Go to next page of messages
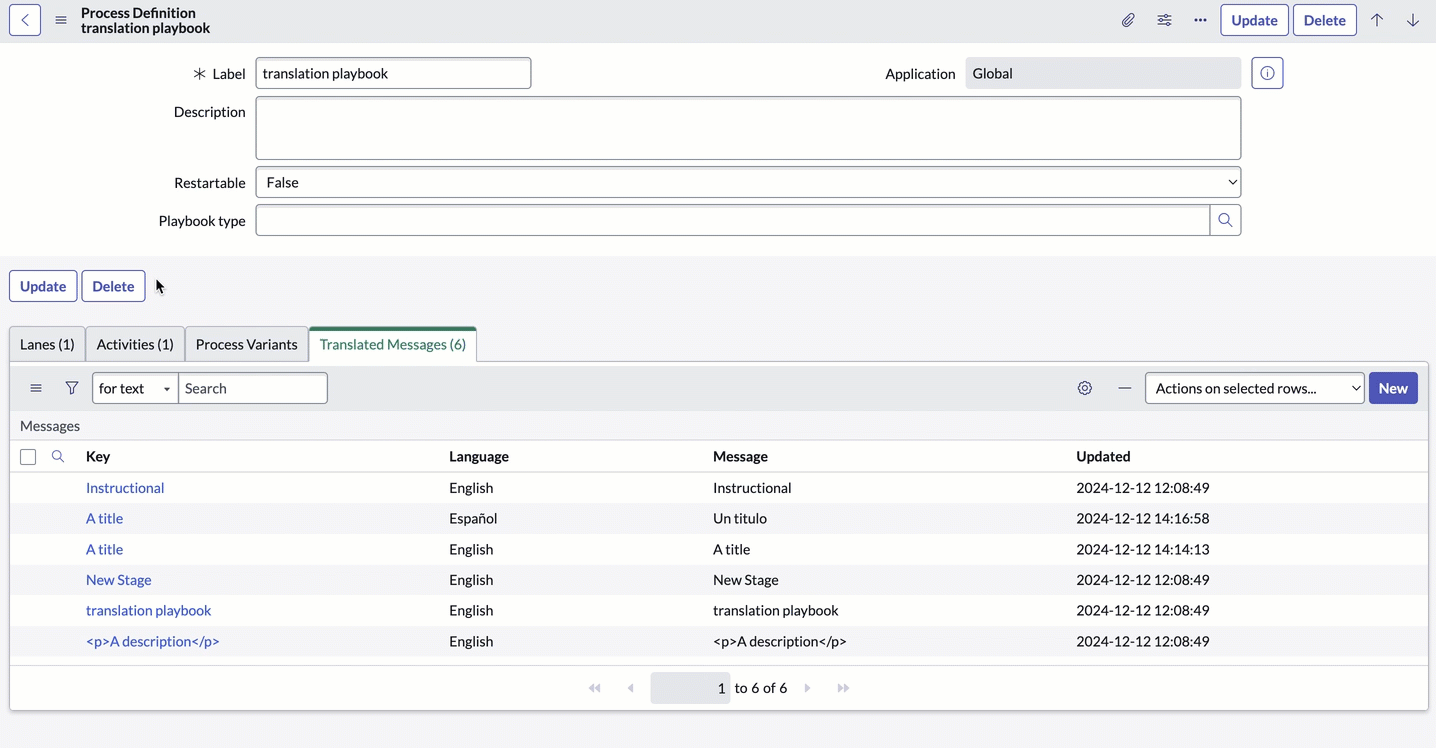The height and width of the screenshot is (748, 1436). [807, 688]
